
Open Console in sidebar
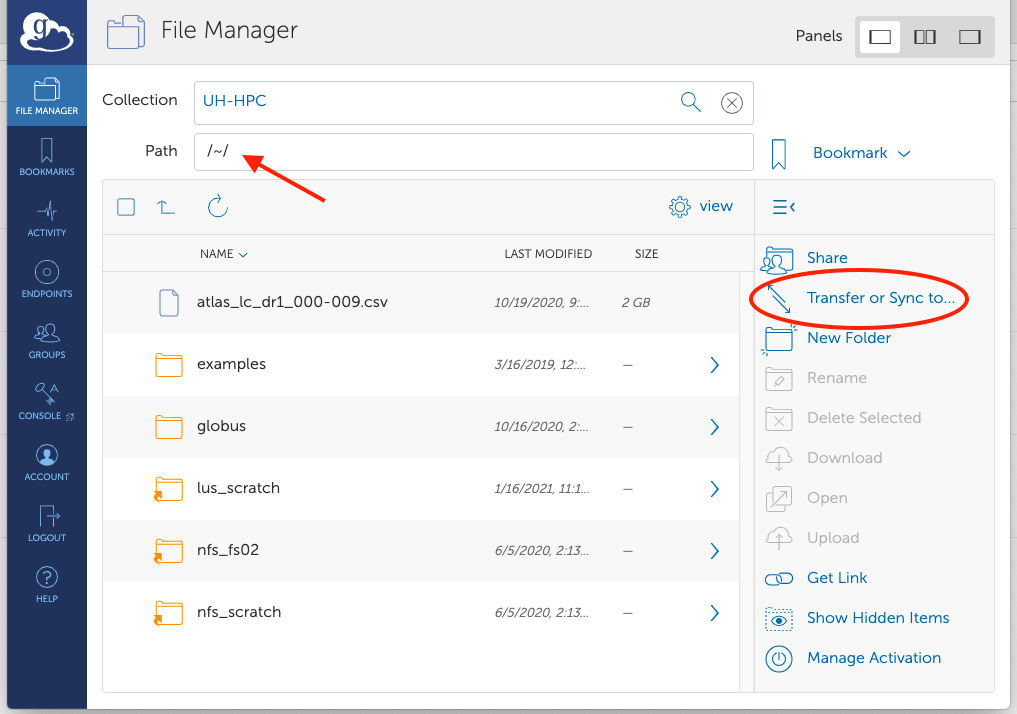[47, 401]
